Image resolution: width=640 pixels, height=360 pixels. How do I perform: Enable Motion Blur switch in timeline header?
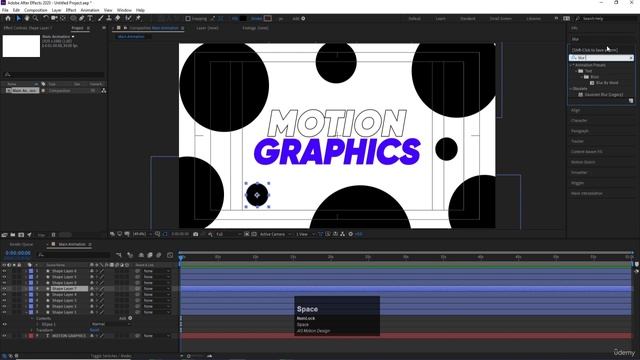[159, 255]
